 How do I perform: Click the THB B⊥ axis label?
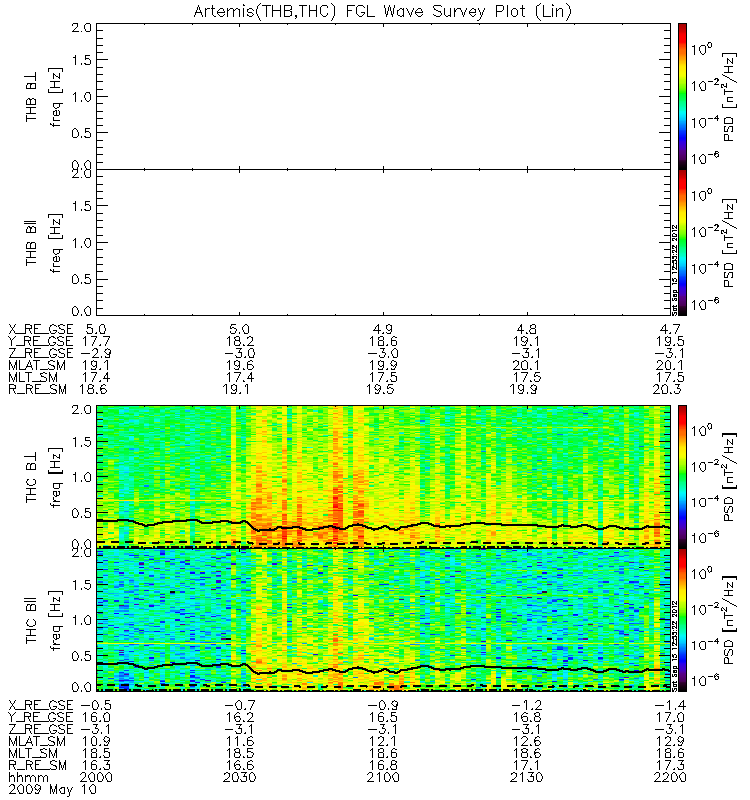[x=32, y=97]
